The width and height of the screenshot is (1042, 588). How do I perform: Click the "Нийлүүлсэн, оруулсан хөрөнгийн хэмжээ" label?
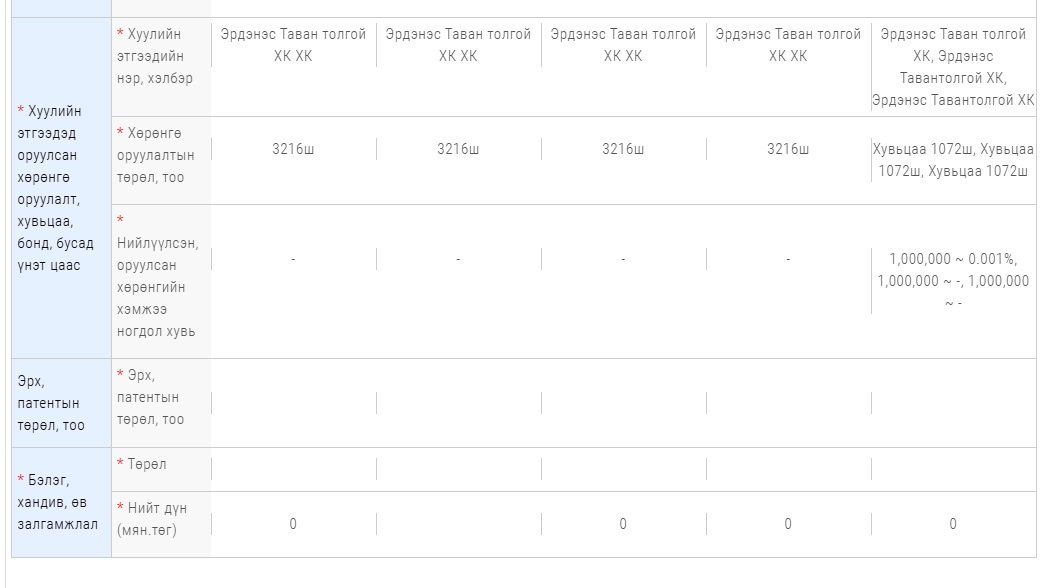(160, 276)
